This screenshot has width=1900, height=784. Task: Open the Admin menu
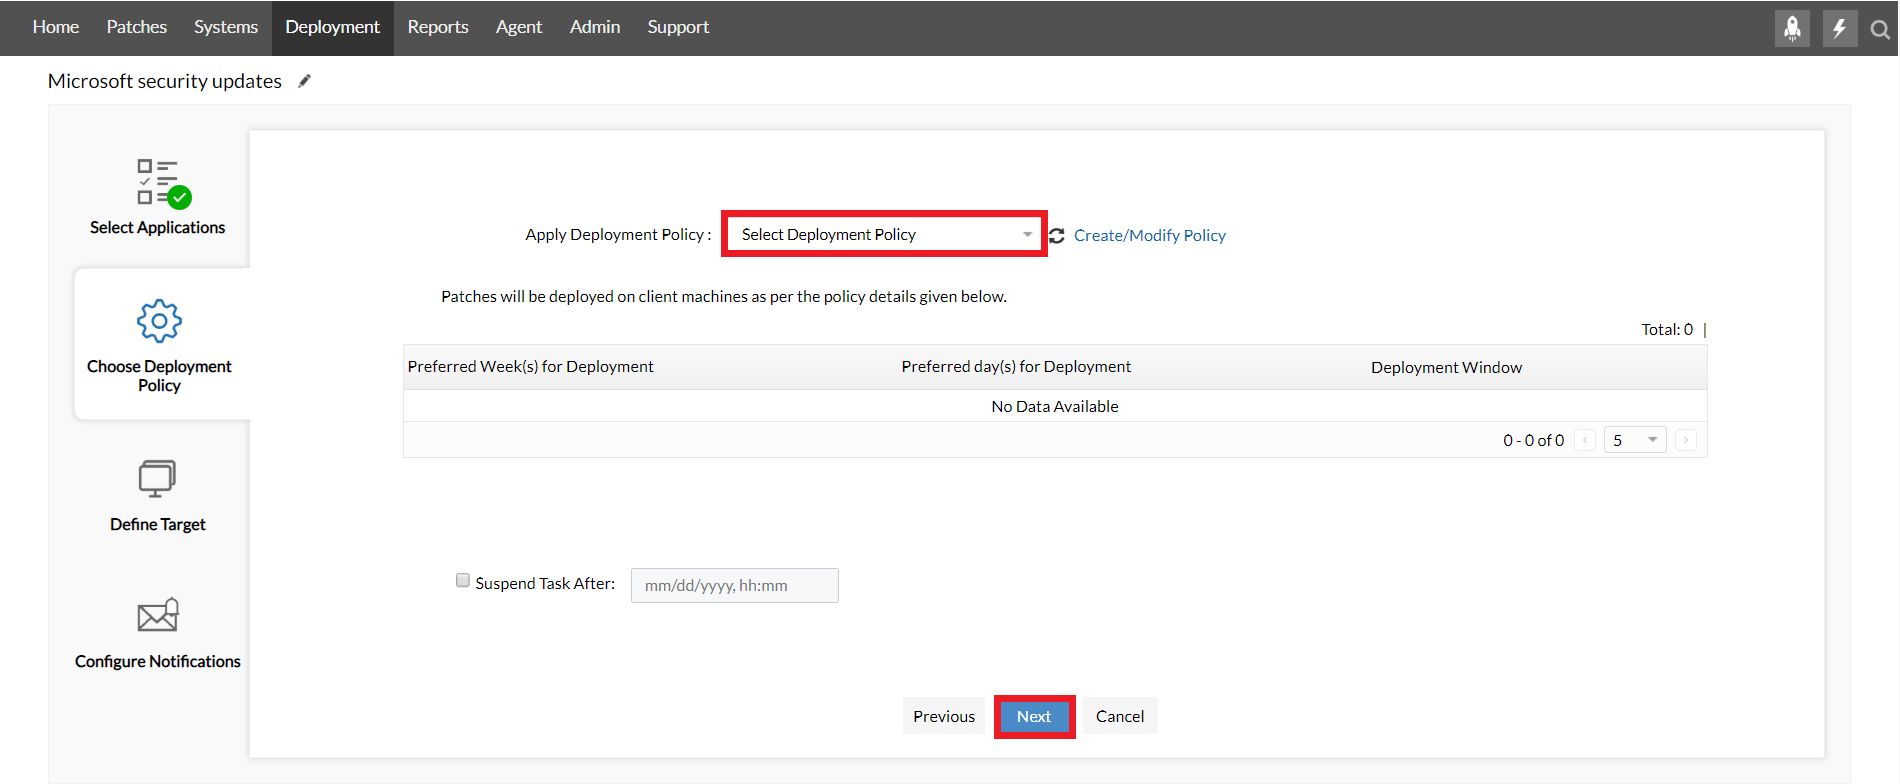pos(595,27)
